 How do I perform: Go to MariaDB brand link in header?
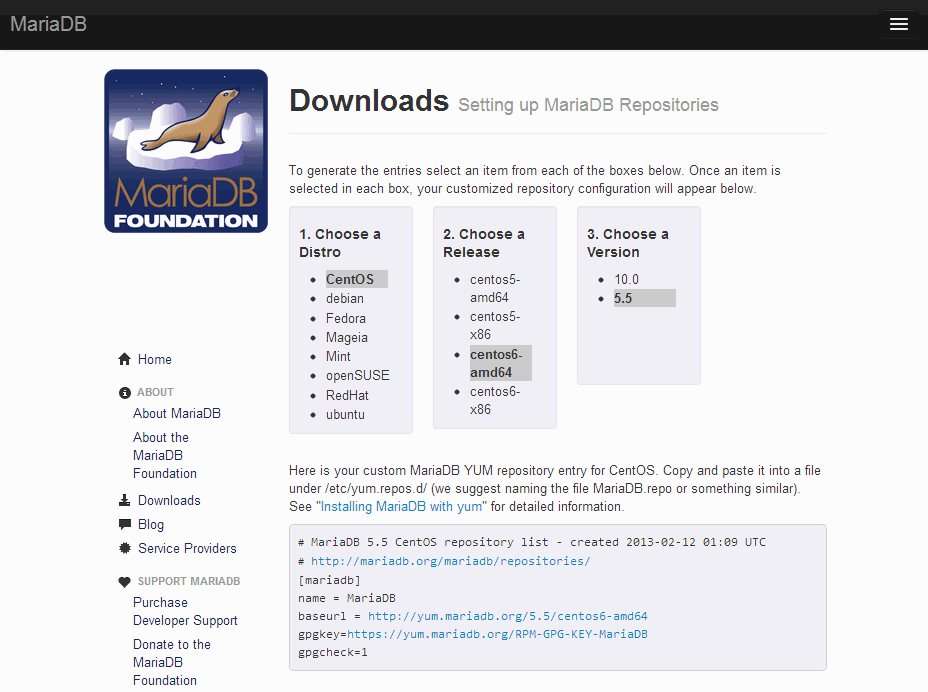tap(49, 24)
